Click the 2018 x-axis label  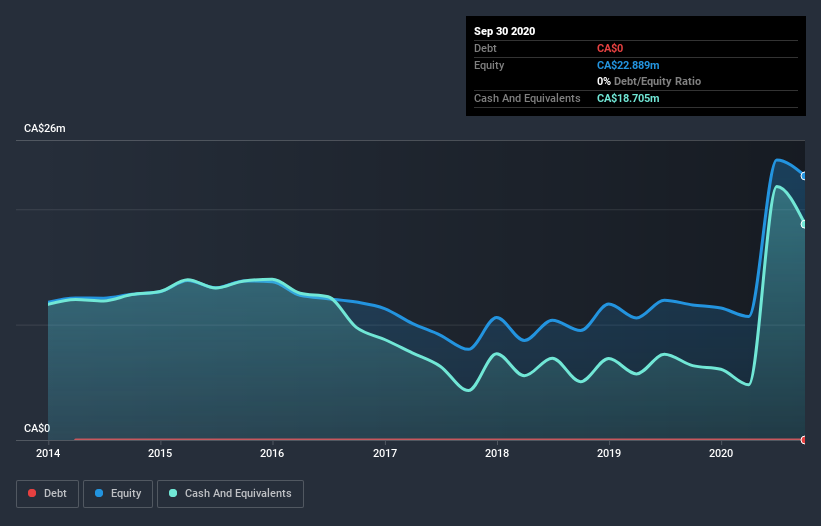[x=497, y=453]
